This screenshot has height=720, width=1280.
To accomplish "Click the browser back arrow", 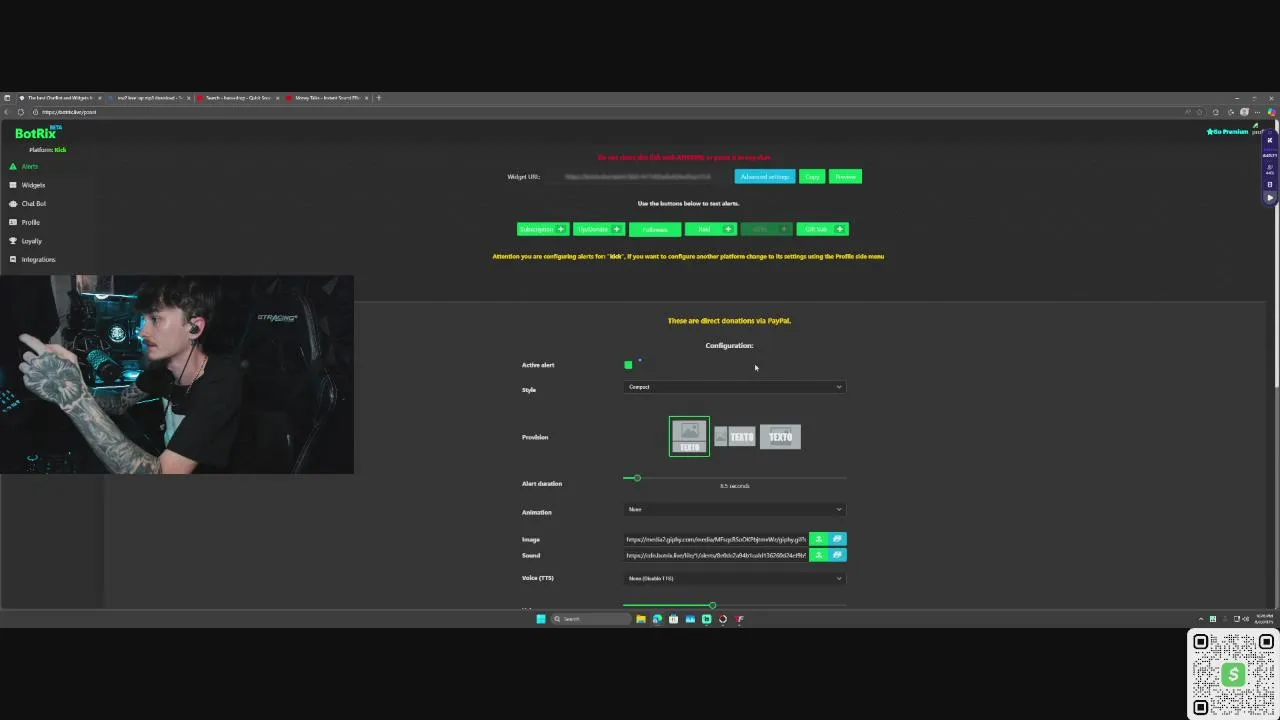I will pos(7,112).
